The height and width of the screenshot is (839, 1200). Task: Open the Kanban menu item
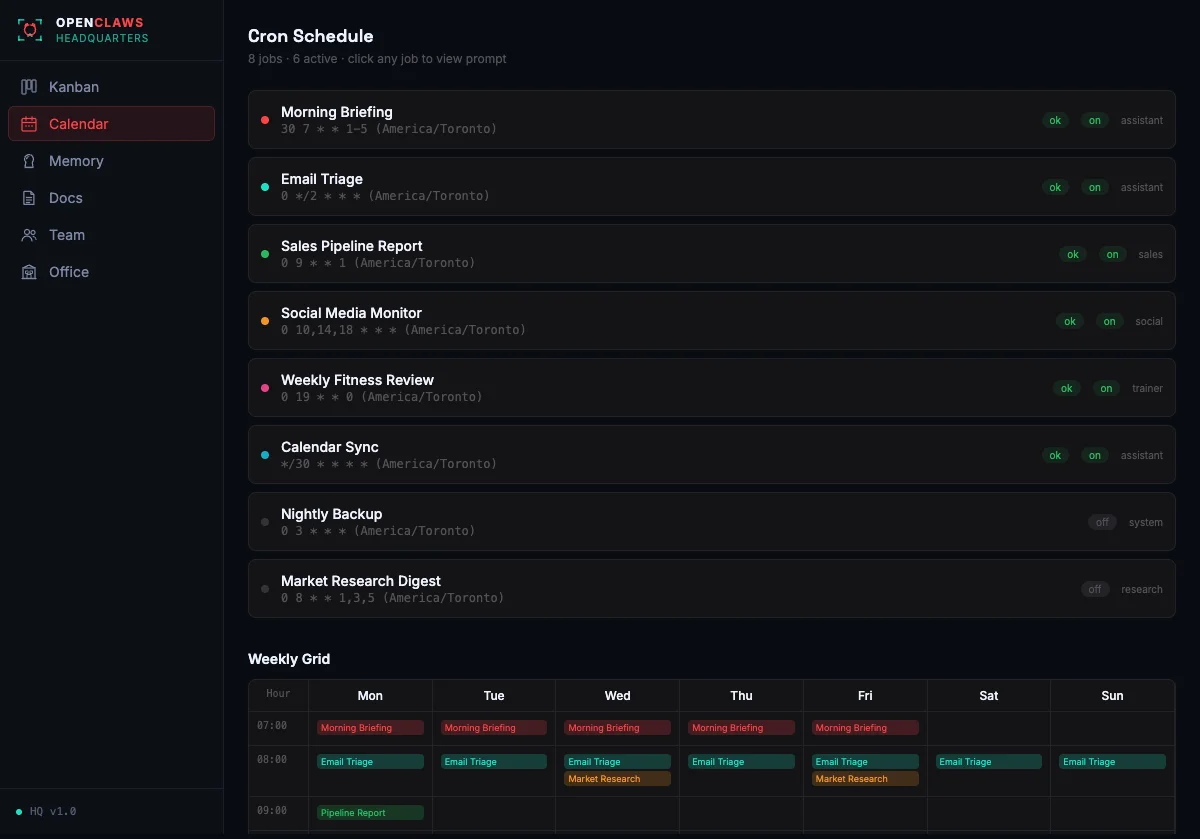111,87
